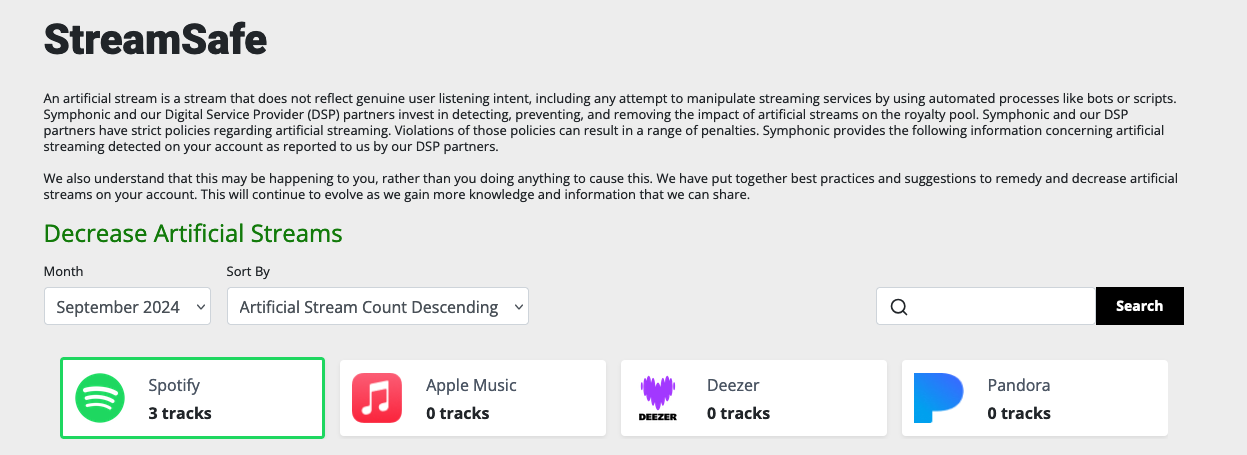The width and height of the screenshot is (1247, 455).
Task: Open the Month dropdown showing September 2024
Action: click(127, 307)
